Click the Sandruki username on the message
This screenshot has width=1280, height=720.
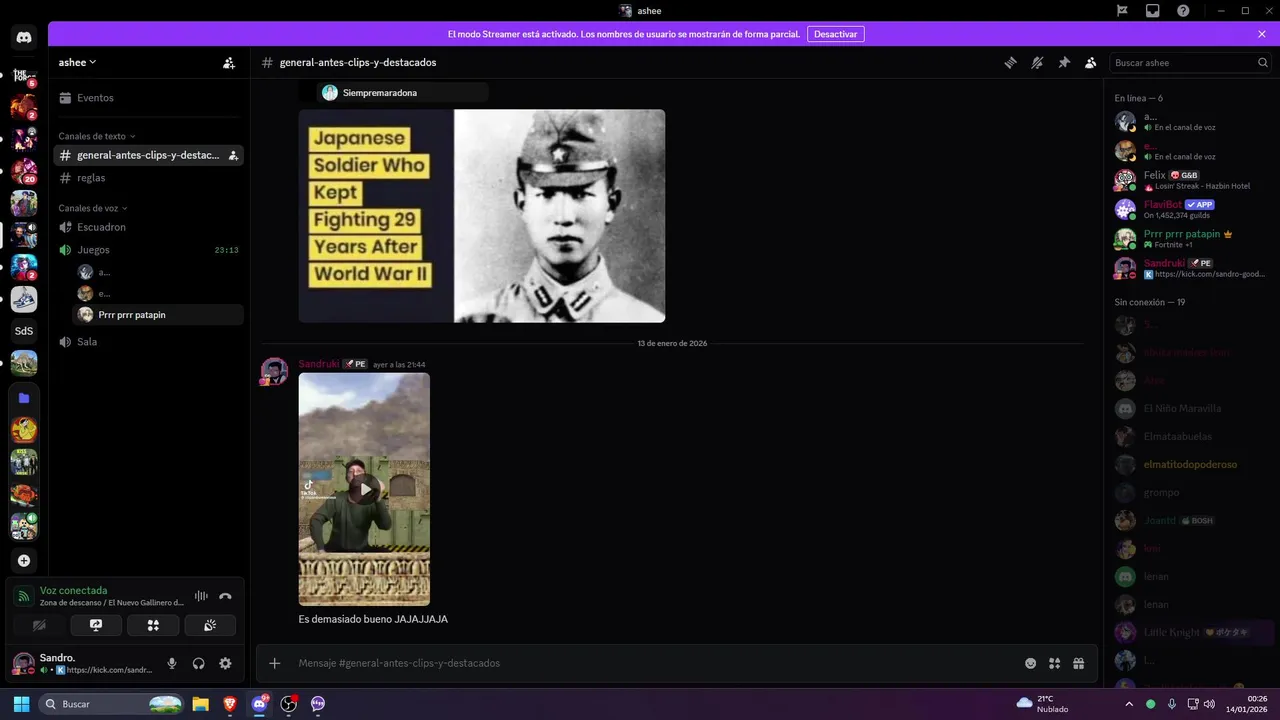click(x=319, y=364)
